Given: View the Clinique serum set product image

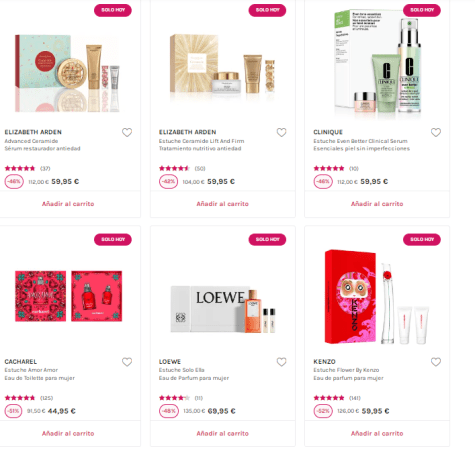Looking at the screenshot, I should [x=378, y=64].
